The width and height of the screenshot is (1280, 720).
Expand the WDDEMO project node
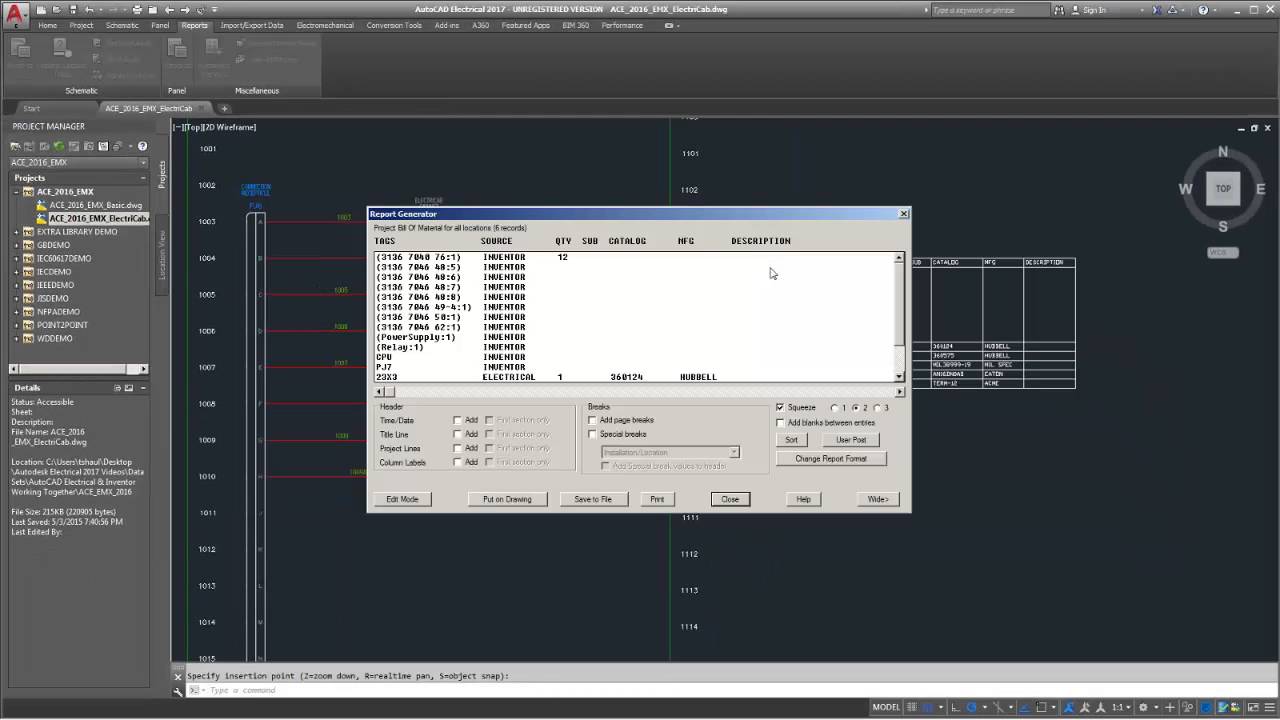click(x=16, y=338)
